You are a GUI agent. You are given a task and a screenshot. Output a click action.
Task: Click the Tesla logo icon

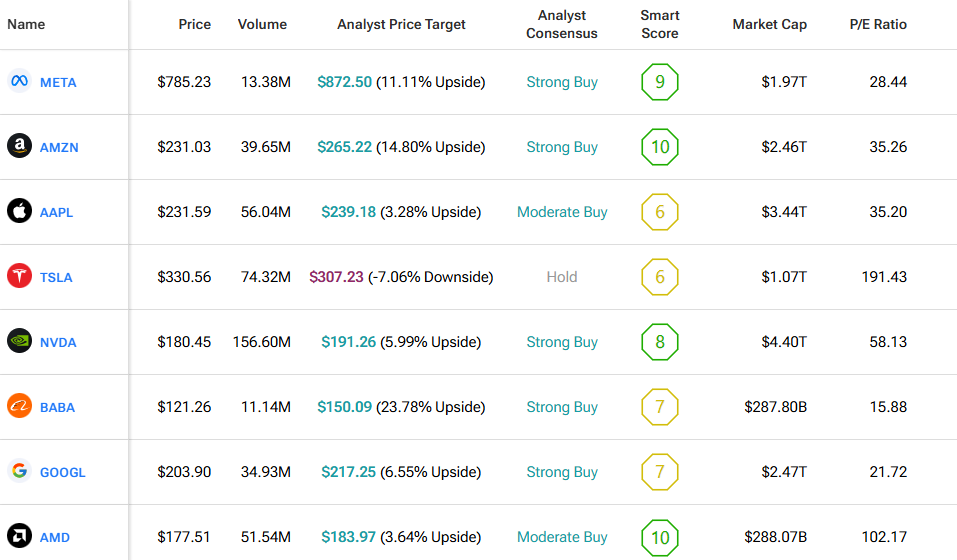click(x=19, y=277)
